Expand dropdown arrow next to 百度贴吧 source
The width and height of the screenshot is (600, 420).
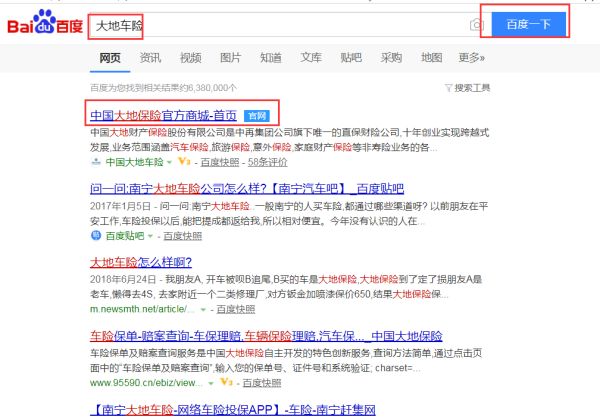150,236
